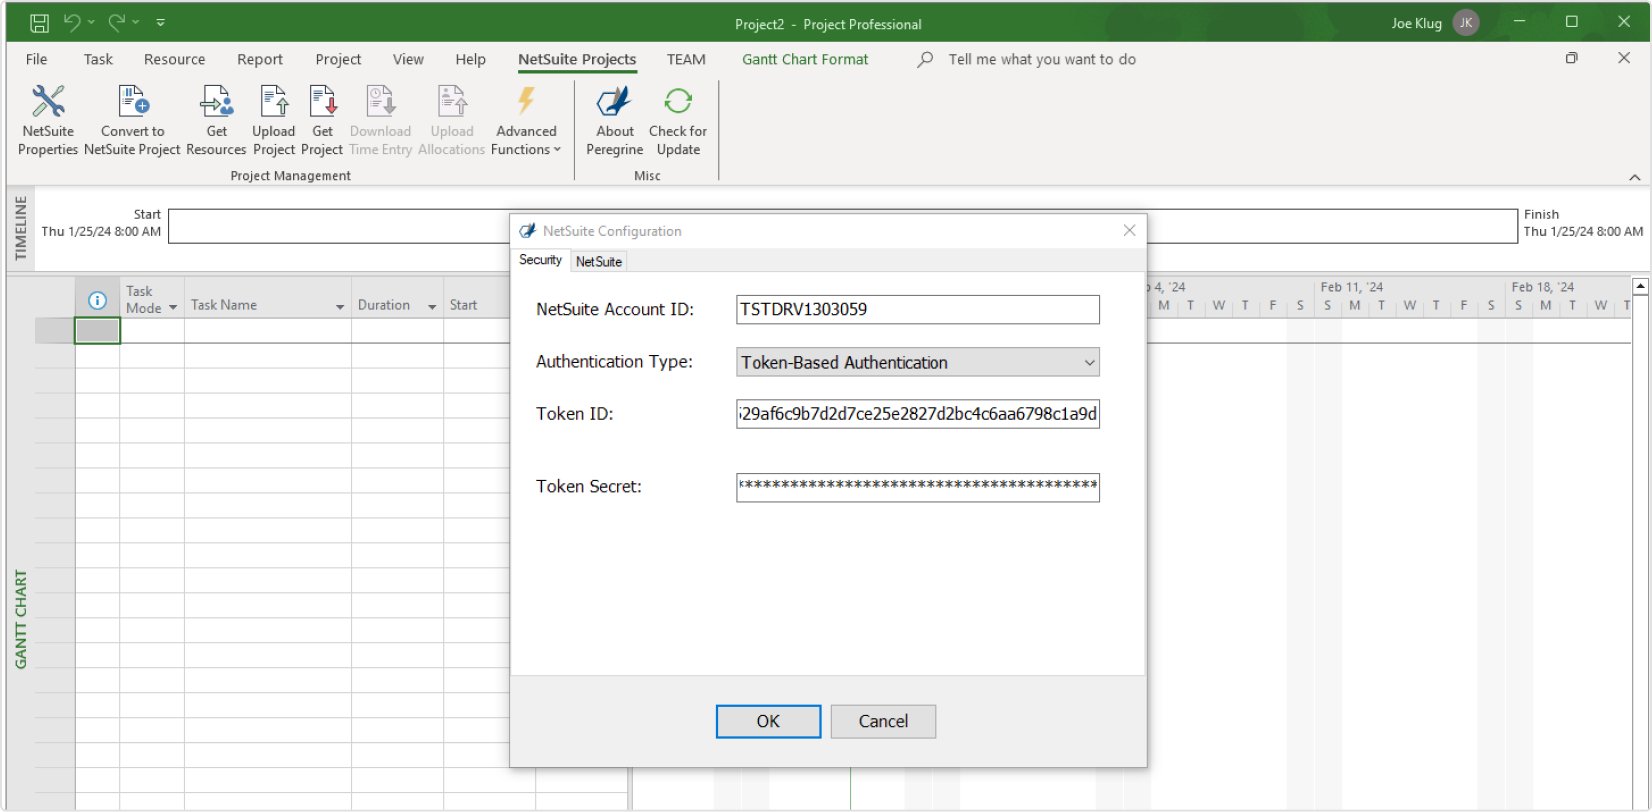Click the Token ID field

917,414
